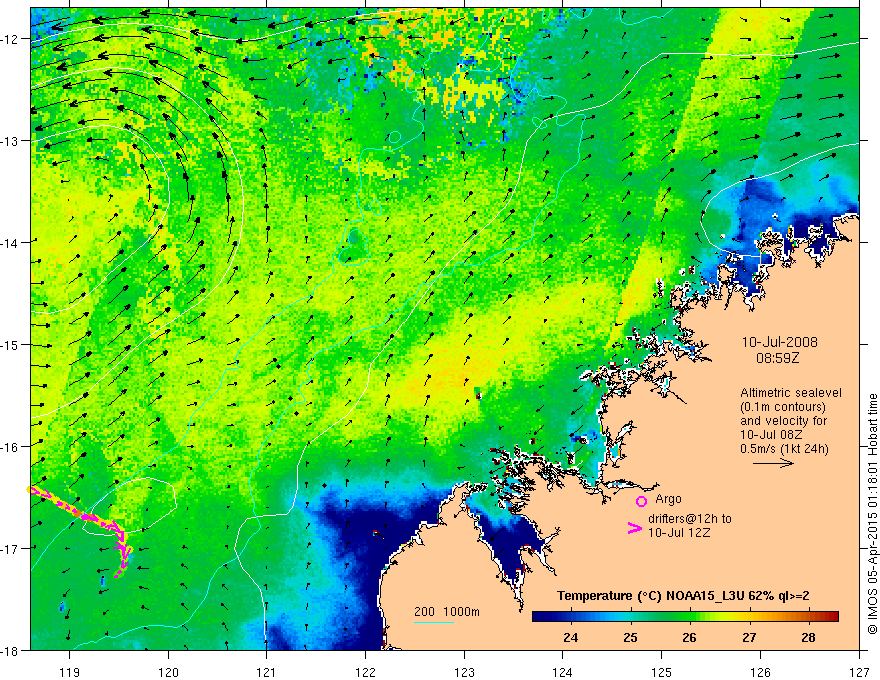Click the 0.5m/s velocity scale arrow
The width and height of the screenshot is (880, 680).
[x=773, y=463]
